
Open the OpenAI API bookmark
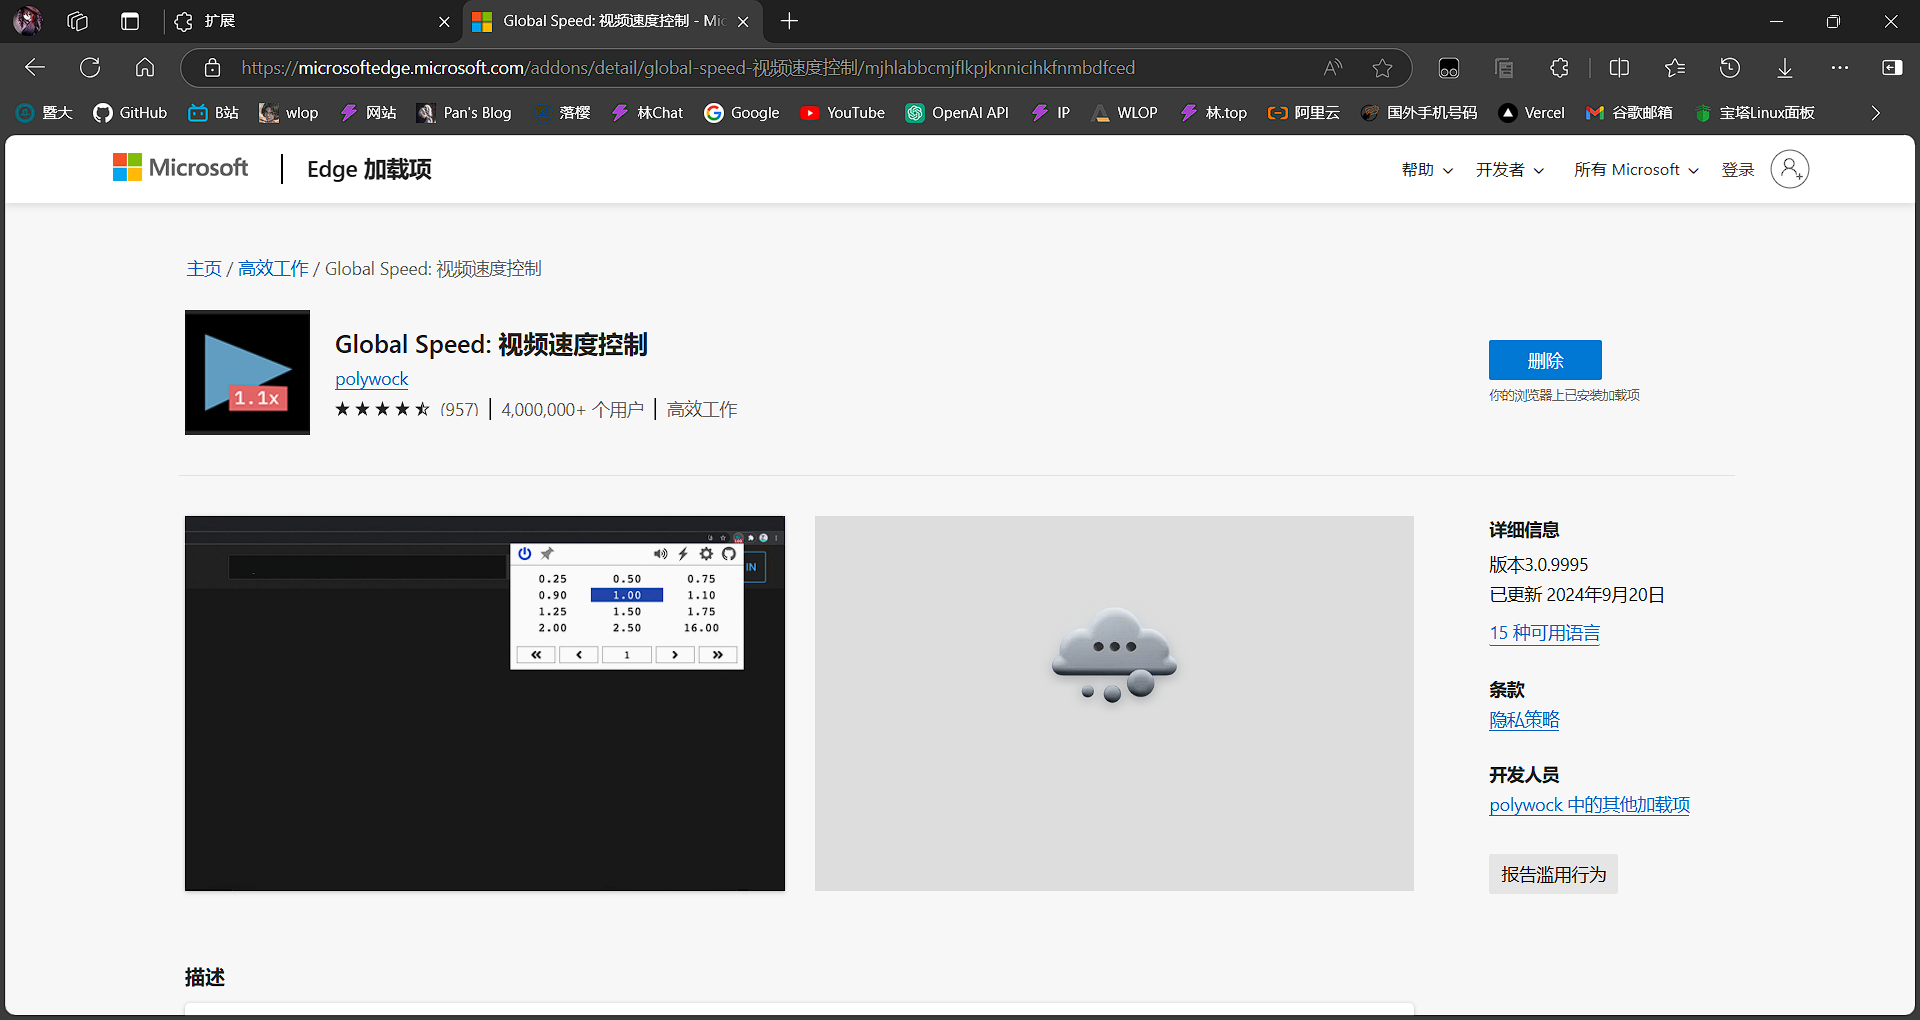coord(957,113)
